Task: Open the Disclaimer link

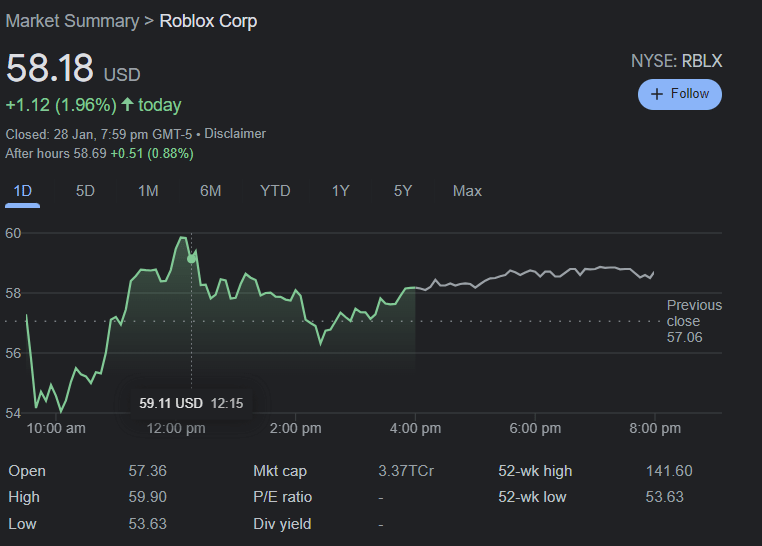Action: click(235, 134)
